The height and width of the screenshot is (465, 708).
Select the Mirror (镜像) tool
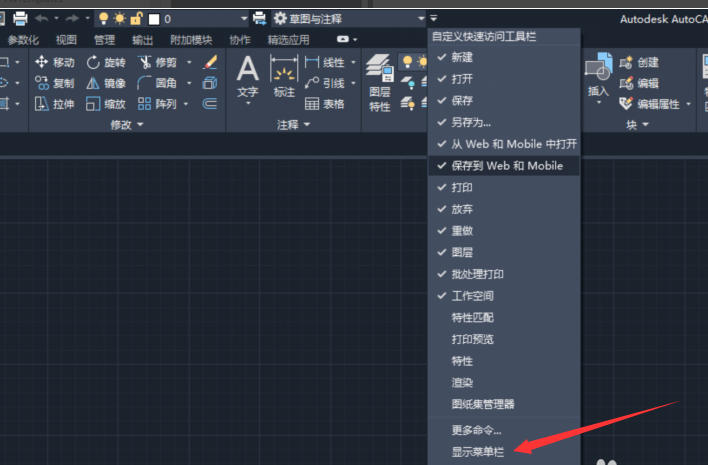106,83
